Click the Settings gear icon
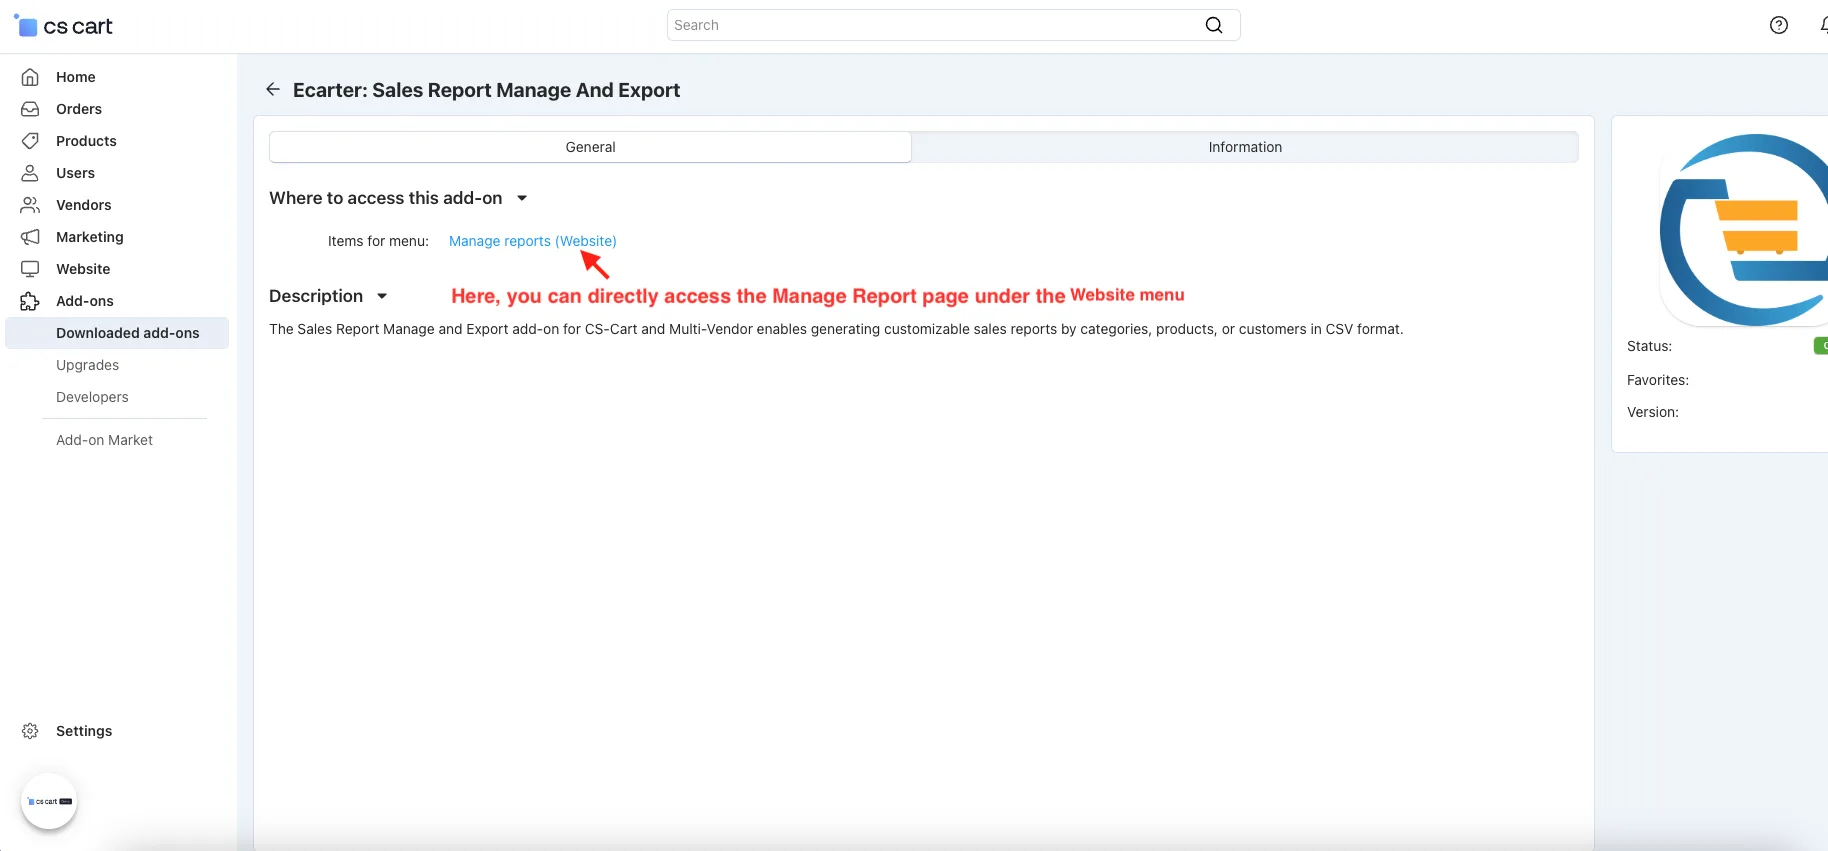Image resolution: width=1828 pixels, height=851 pixels. tap(30, 731)
